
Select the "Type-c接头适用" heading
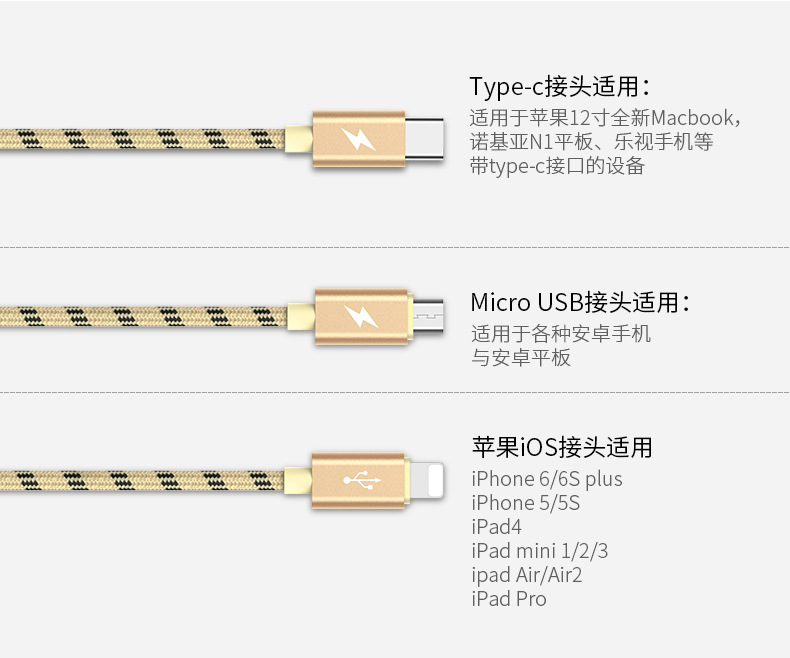[x=560, y=86]
